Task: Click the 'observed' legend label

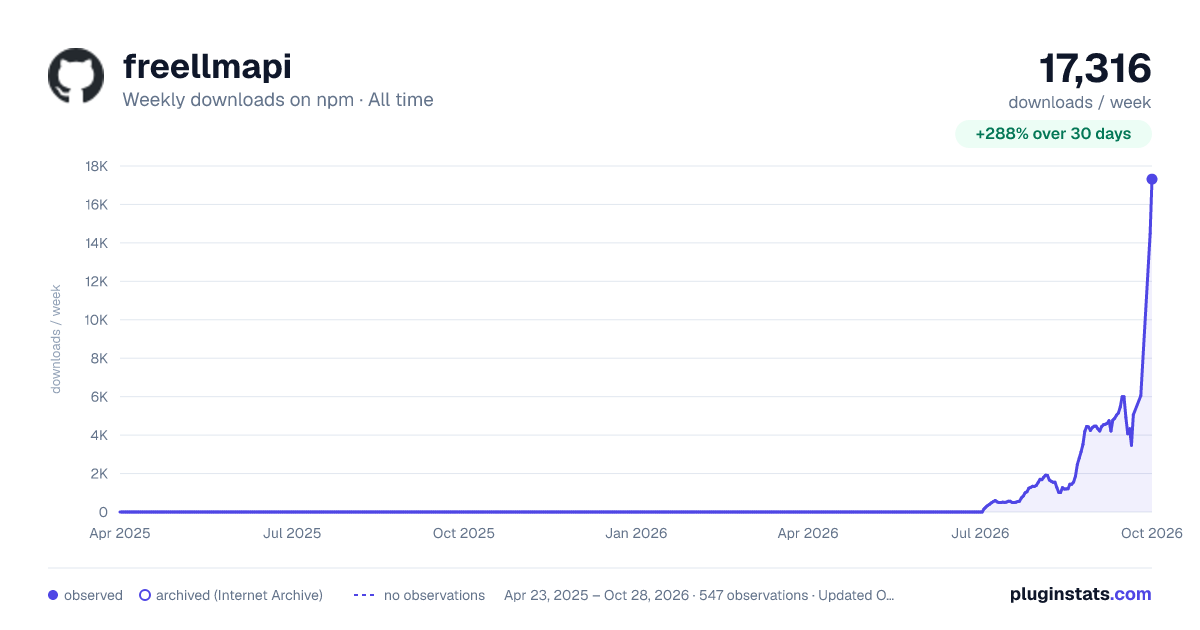Action: [x=93, y=595]
